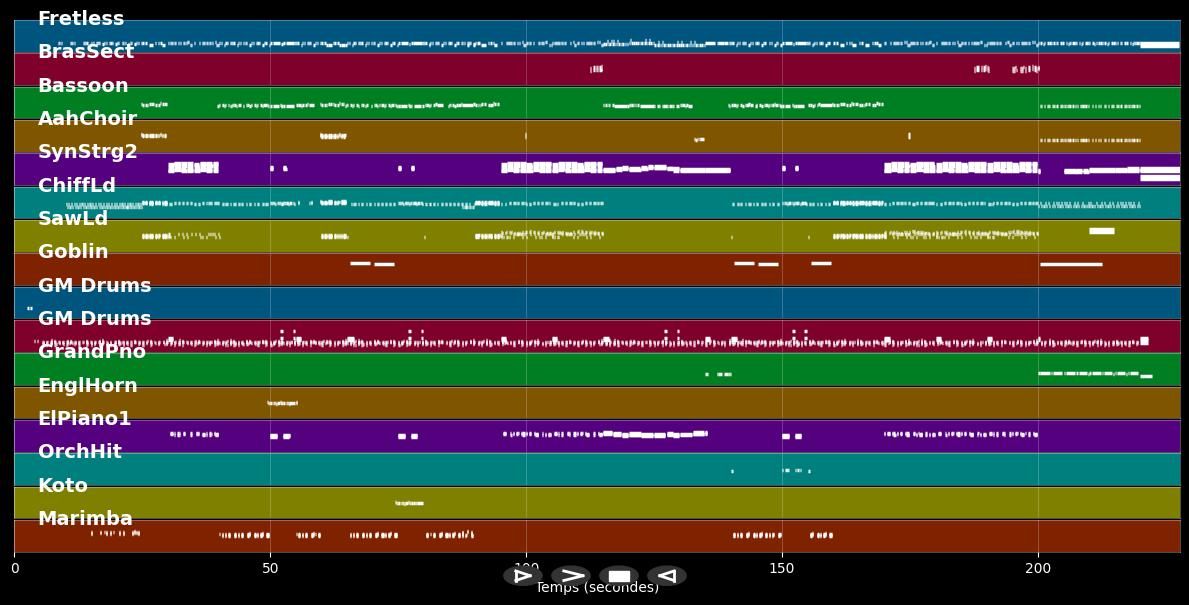Stop playback using the stop icon

618,576
